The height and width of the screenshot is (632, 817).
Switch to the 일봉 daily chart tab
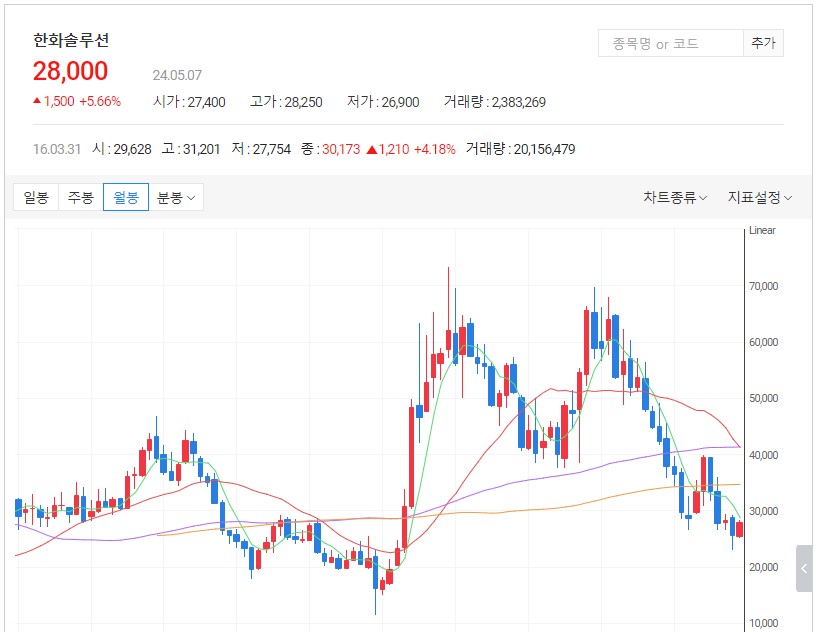[36, 197]
